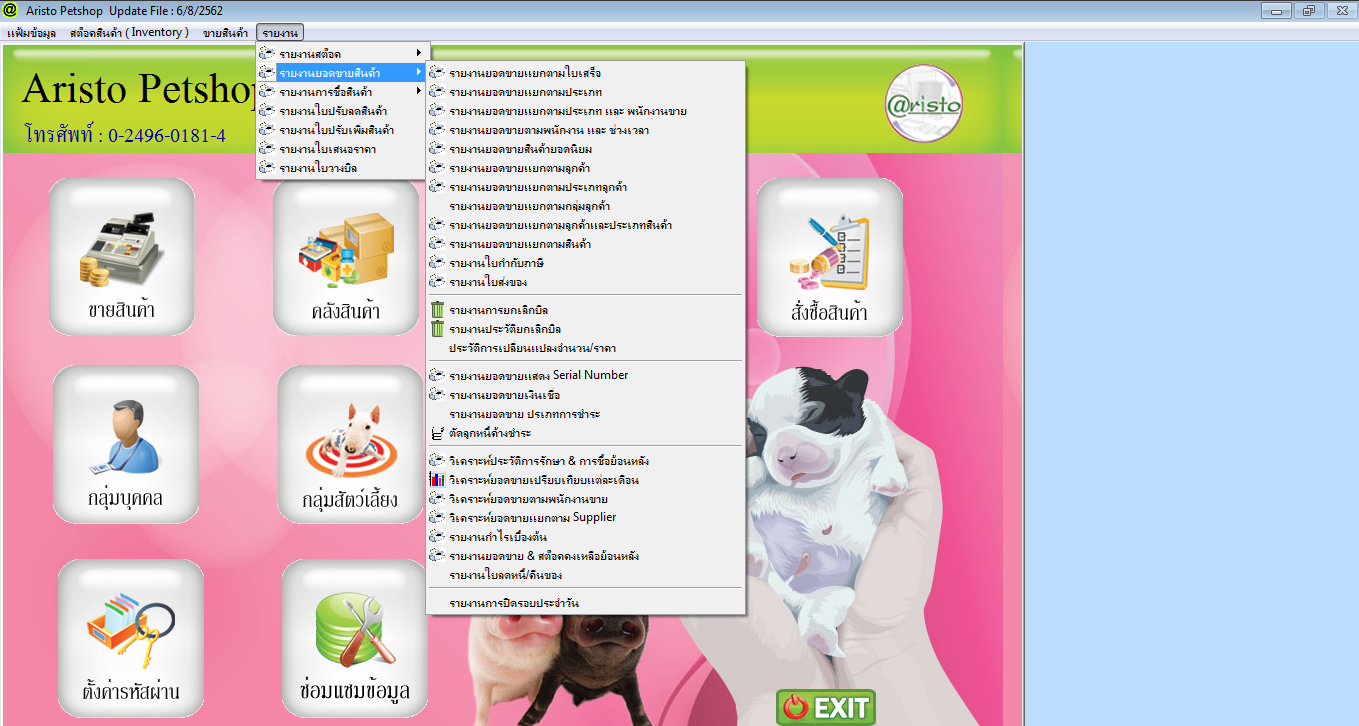
Task: Open the กลุ่มสัตว์เลี้ยง dog tile
Action: 349,443
